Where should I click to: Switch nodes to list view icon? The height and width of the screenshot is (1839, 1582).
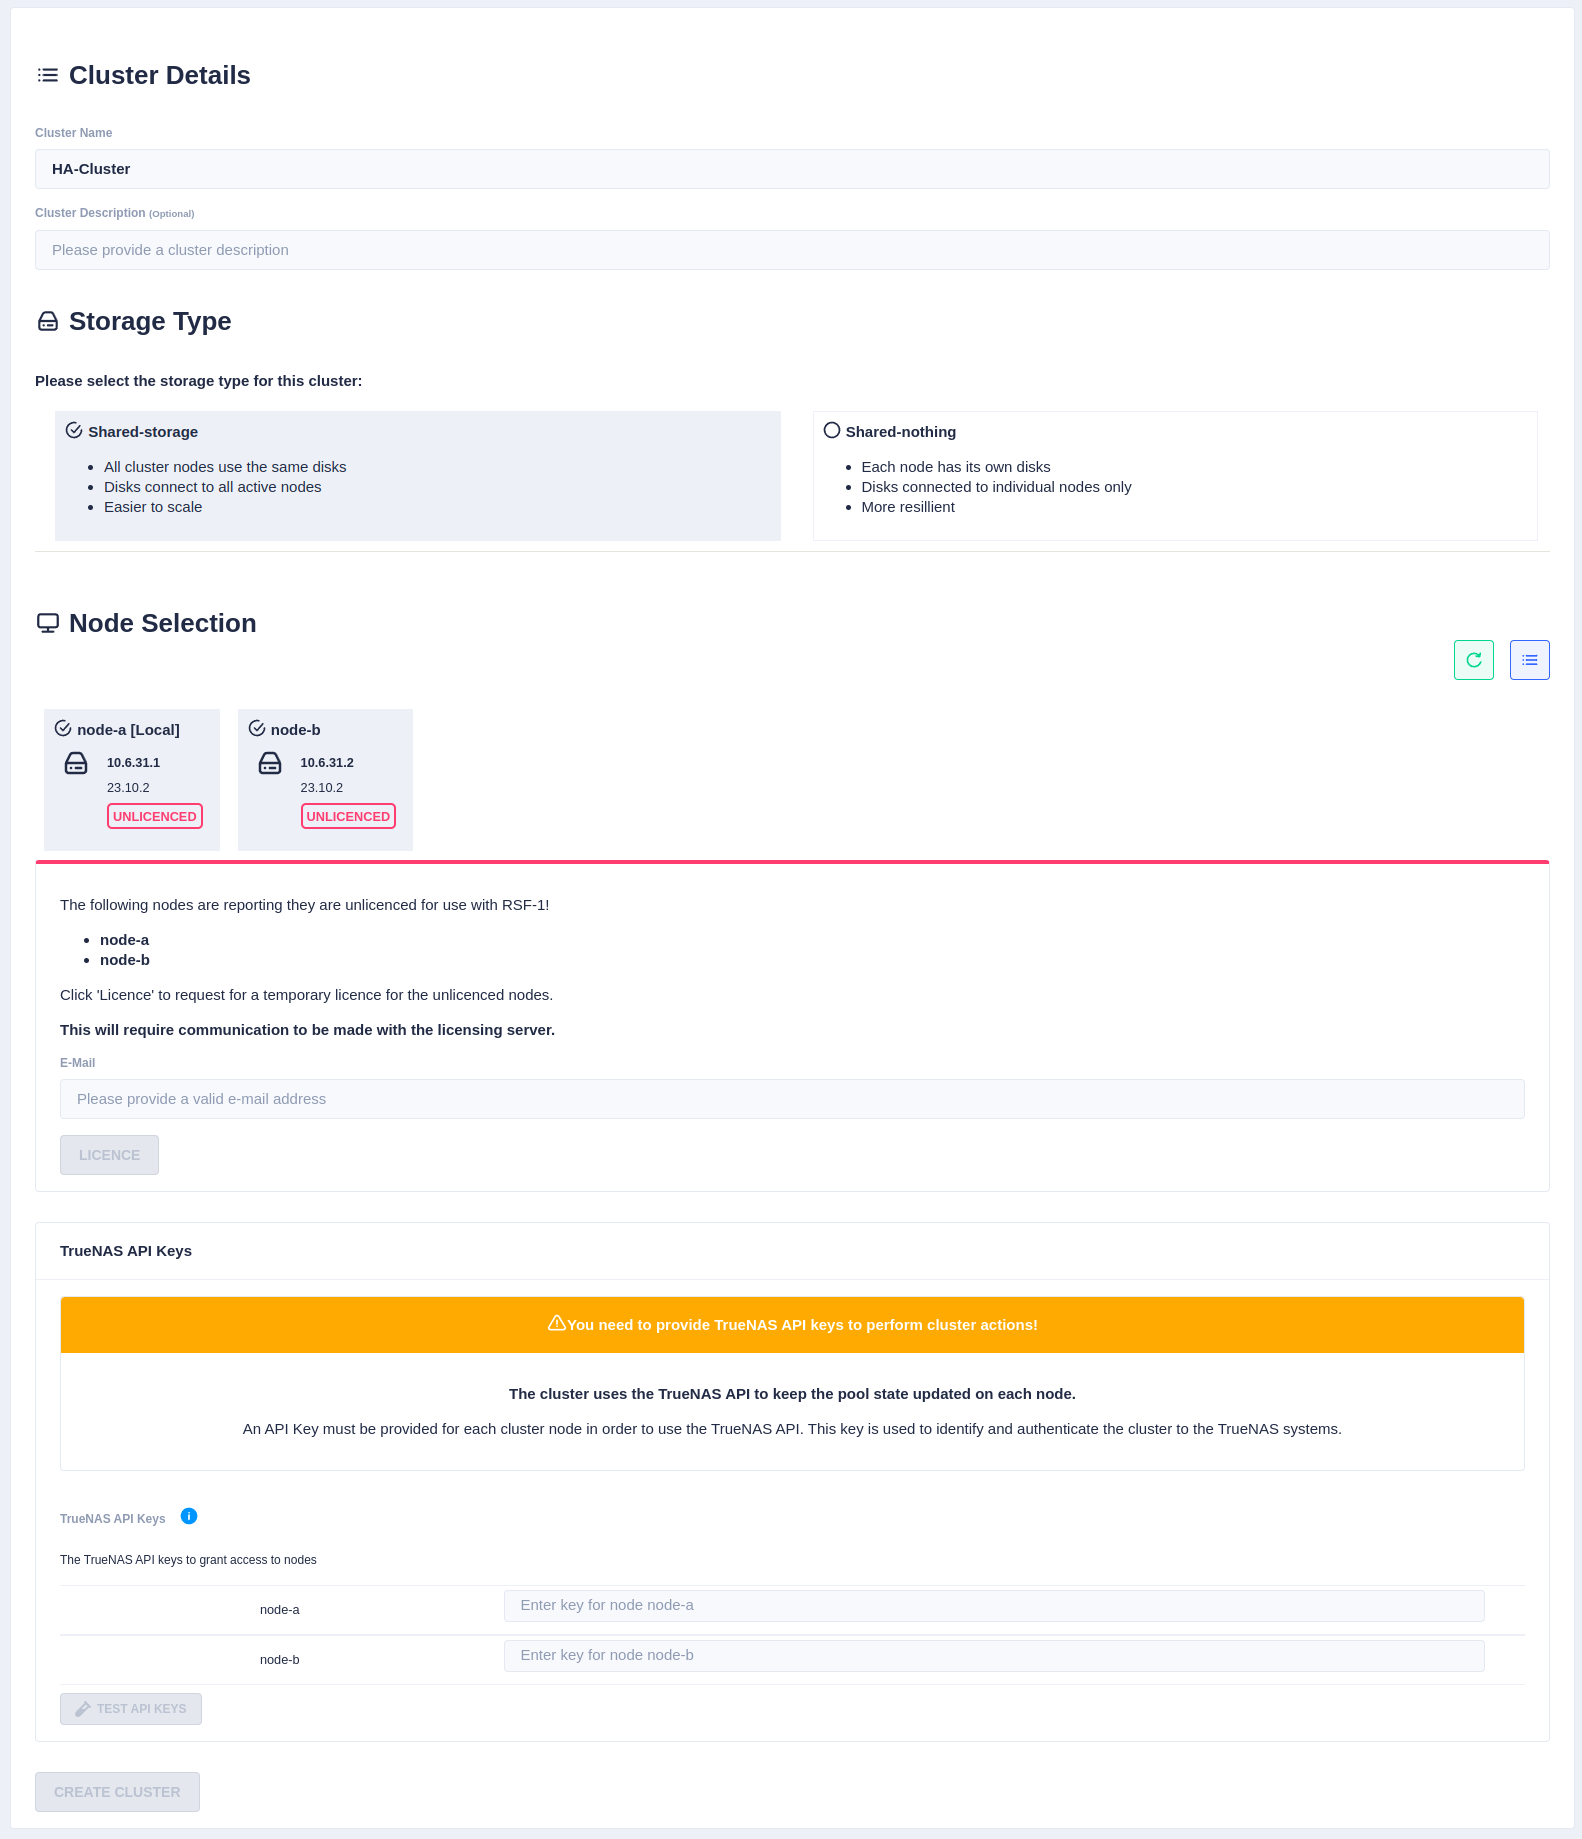pyautogui.click(x=1529, y=660)
